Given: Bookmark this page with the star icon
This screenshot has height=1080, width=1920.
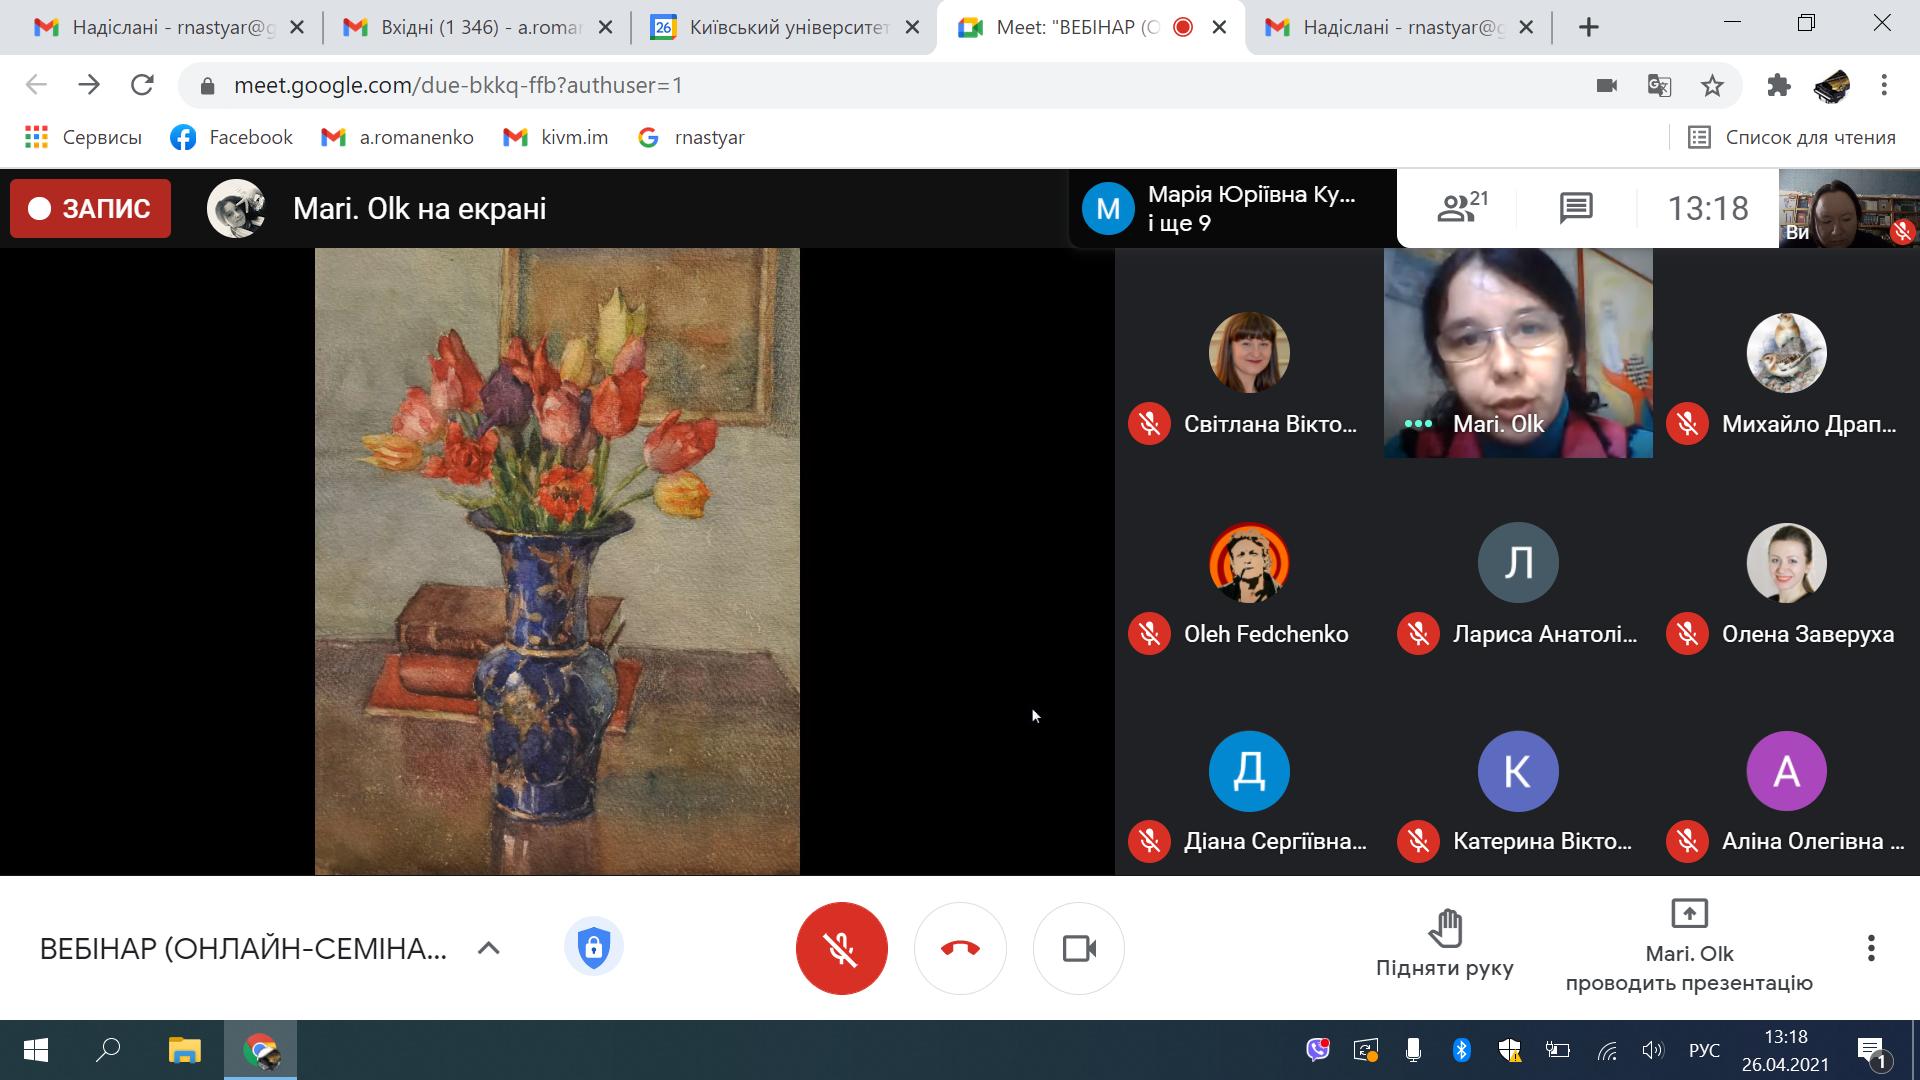Looking at the screenshot, I should (x=1712, y=86).
